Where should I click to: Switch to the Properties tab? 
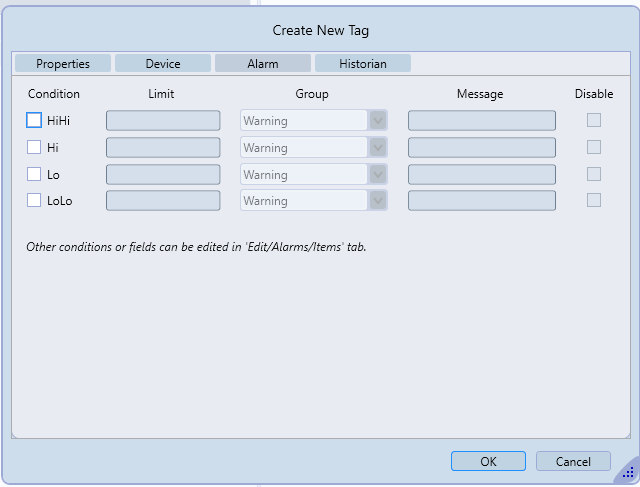[x=63, y=64]
